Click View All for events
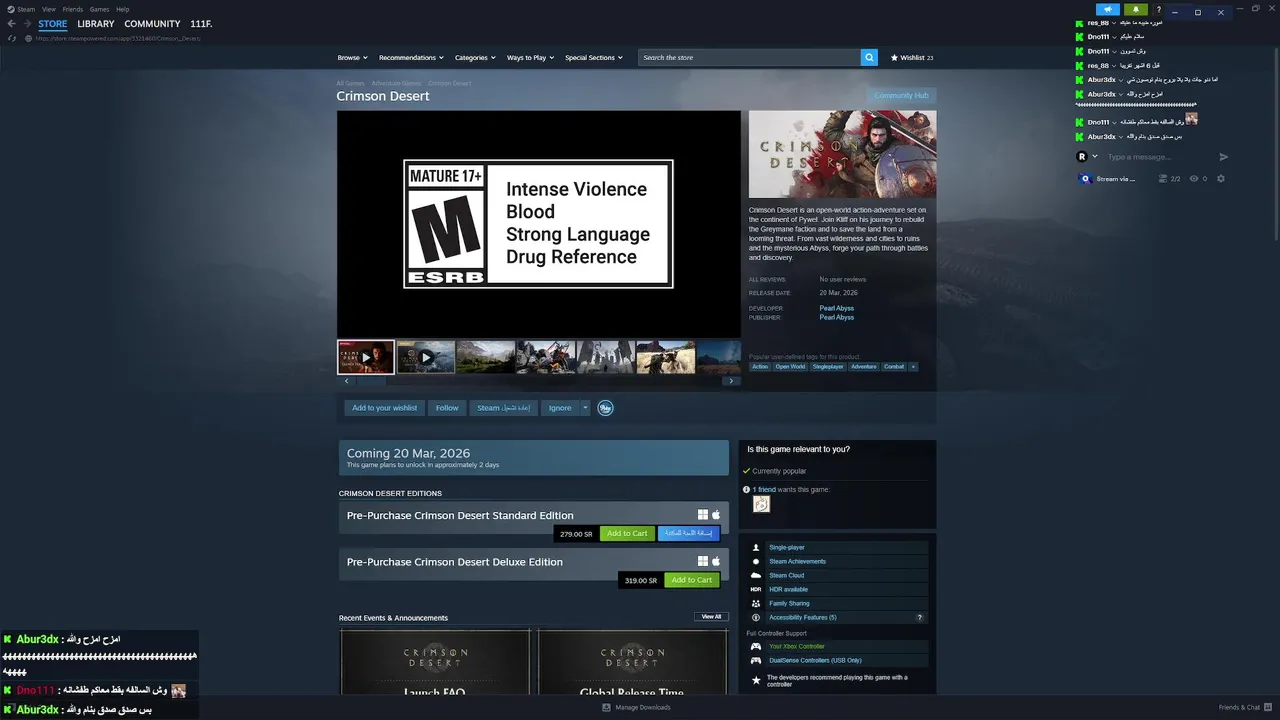This screenshot has width=1280, height=720. point(711,617)
